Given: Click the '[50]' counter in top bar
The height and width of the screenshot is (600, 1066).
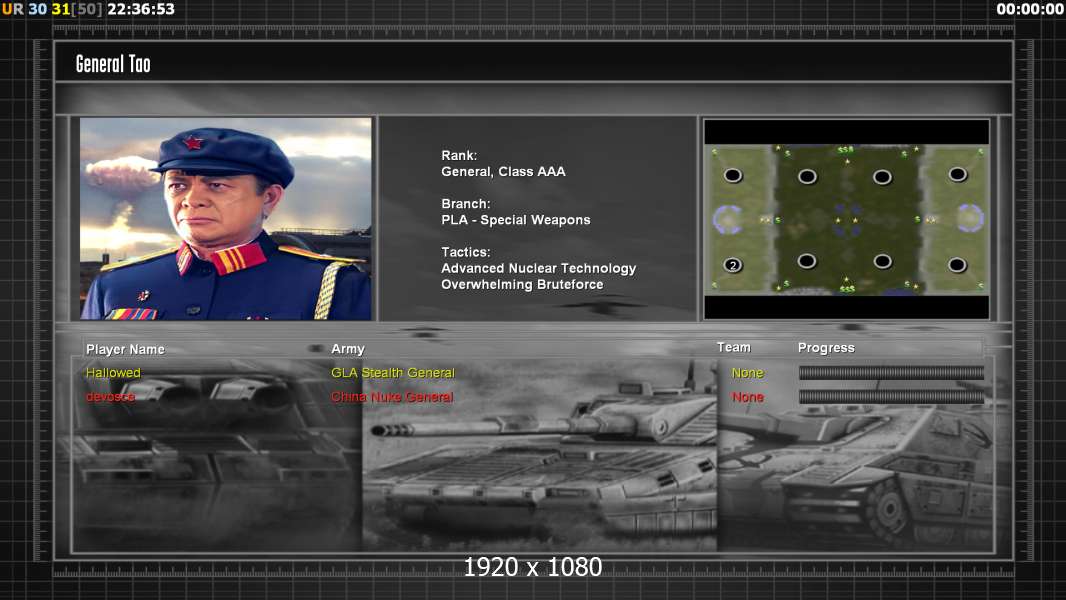Looking at the screenshot, I should coord(87,9).
